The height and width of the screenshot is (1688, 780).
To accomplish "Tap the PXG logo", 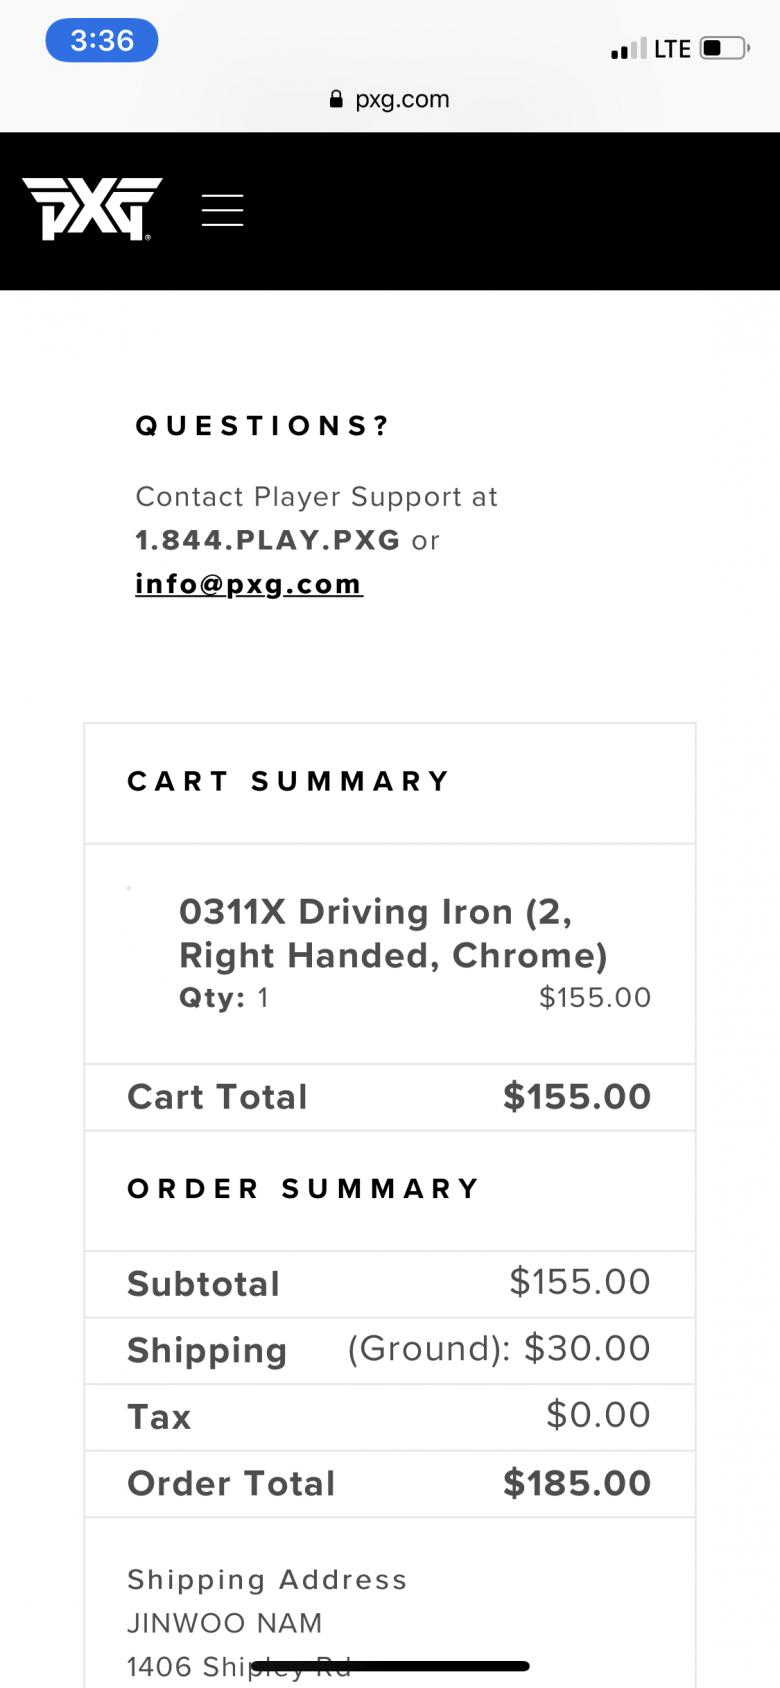I will [92, 208].
